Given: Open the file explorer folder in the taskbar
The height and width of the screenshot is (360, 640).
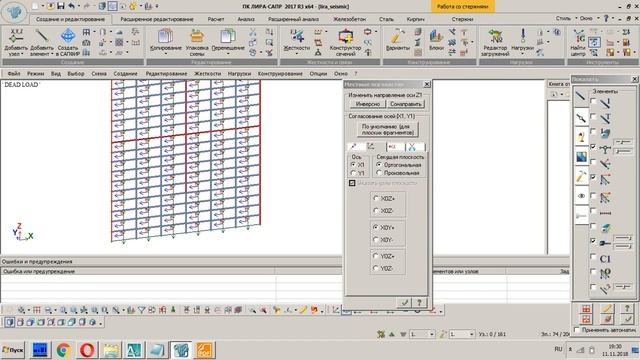Looking at the screenshot, I should pos(111,350).
